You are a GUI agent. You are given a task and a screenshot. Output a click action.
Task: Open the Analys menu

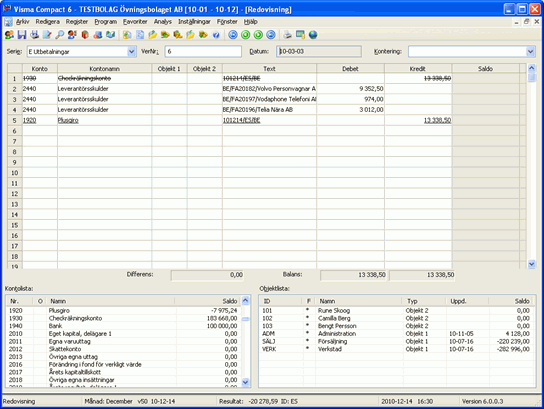[x=163, y=22]
